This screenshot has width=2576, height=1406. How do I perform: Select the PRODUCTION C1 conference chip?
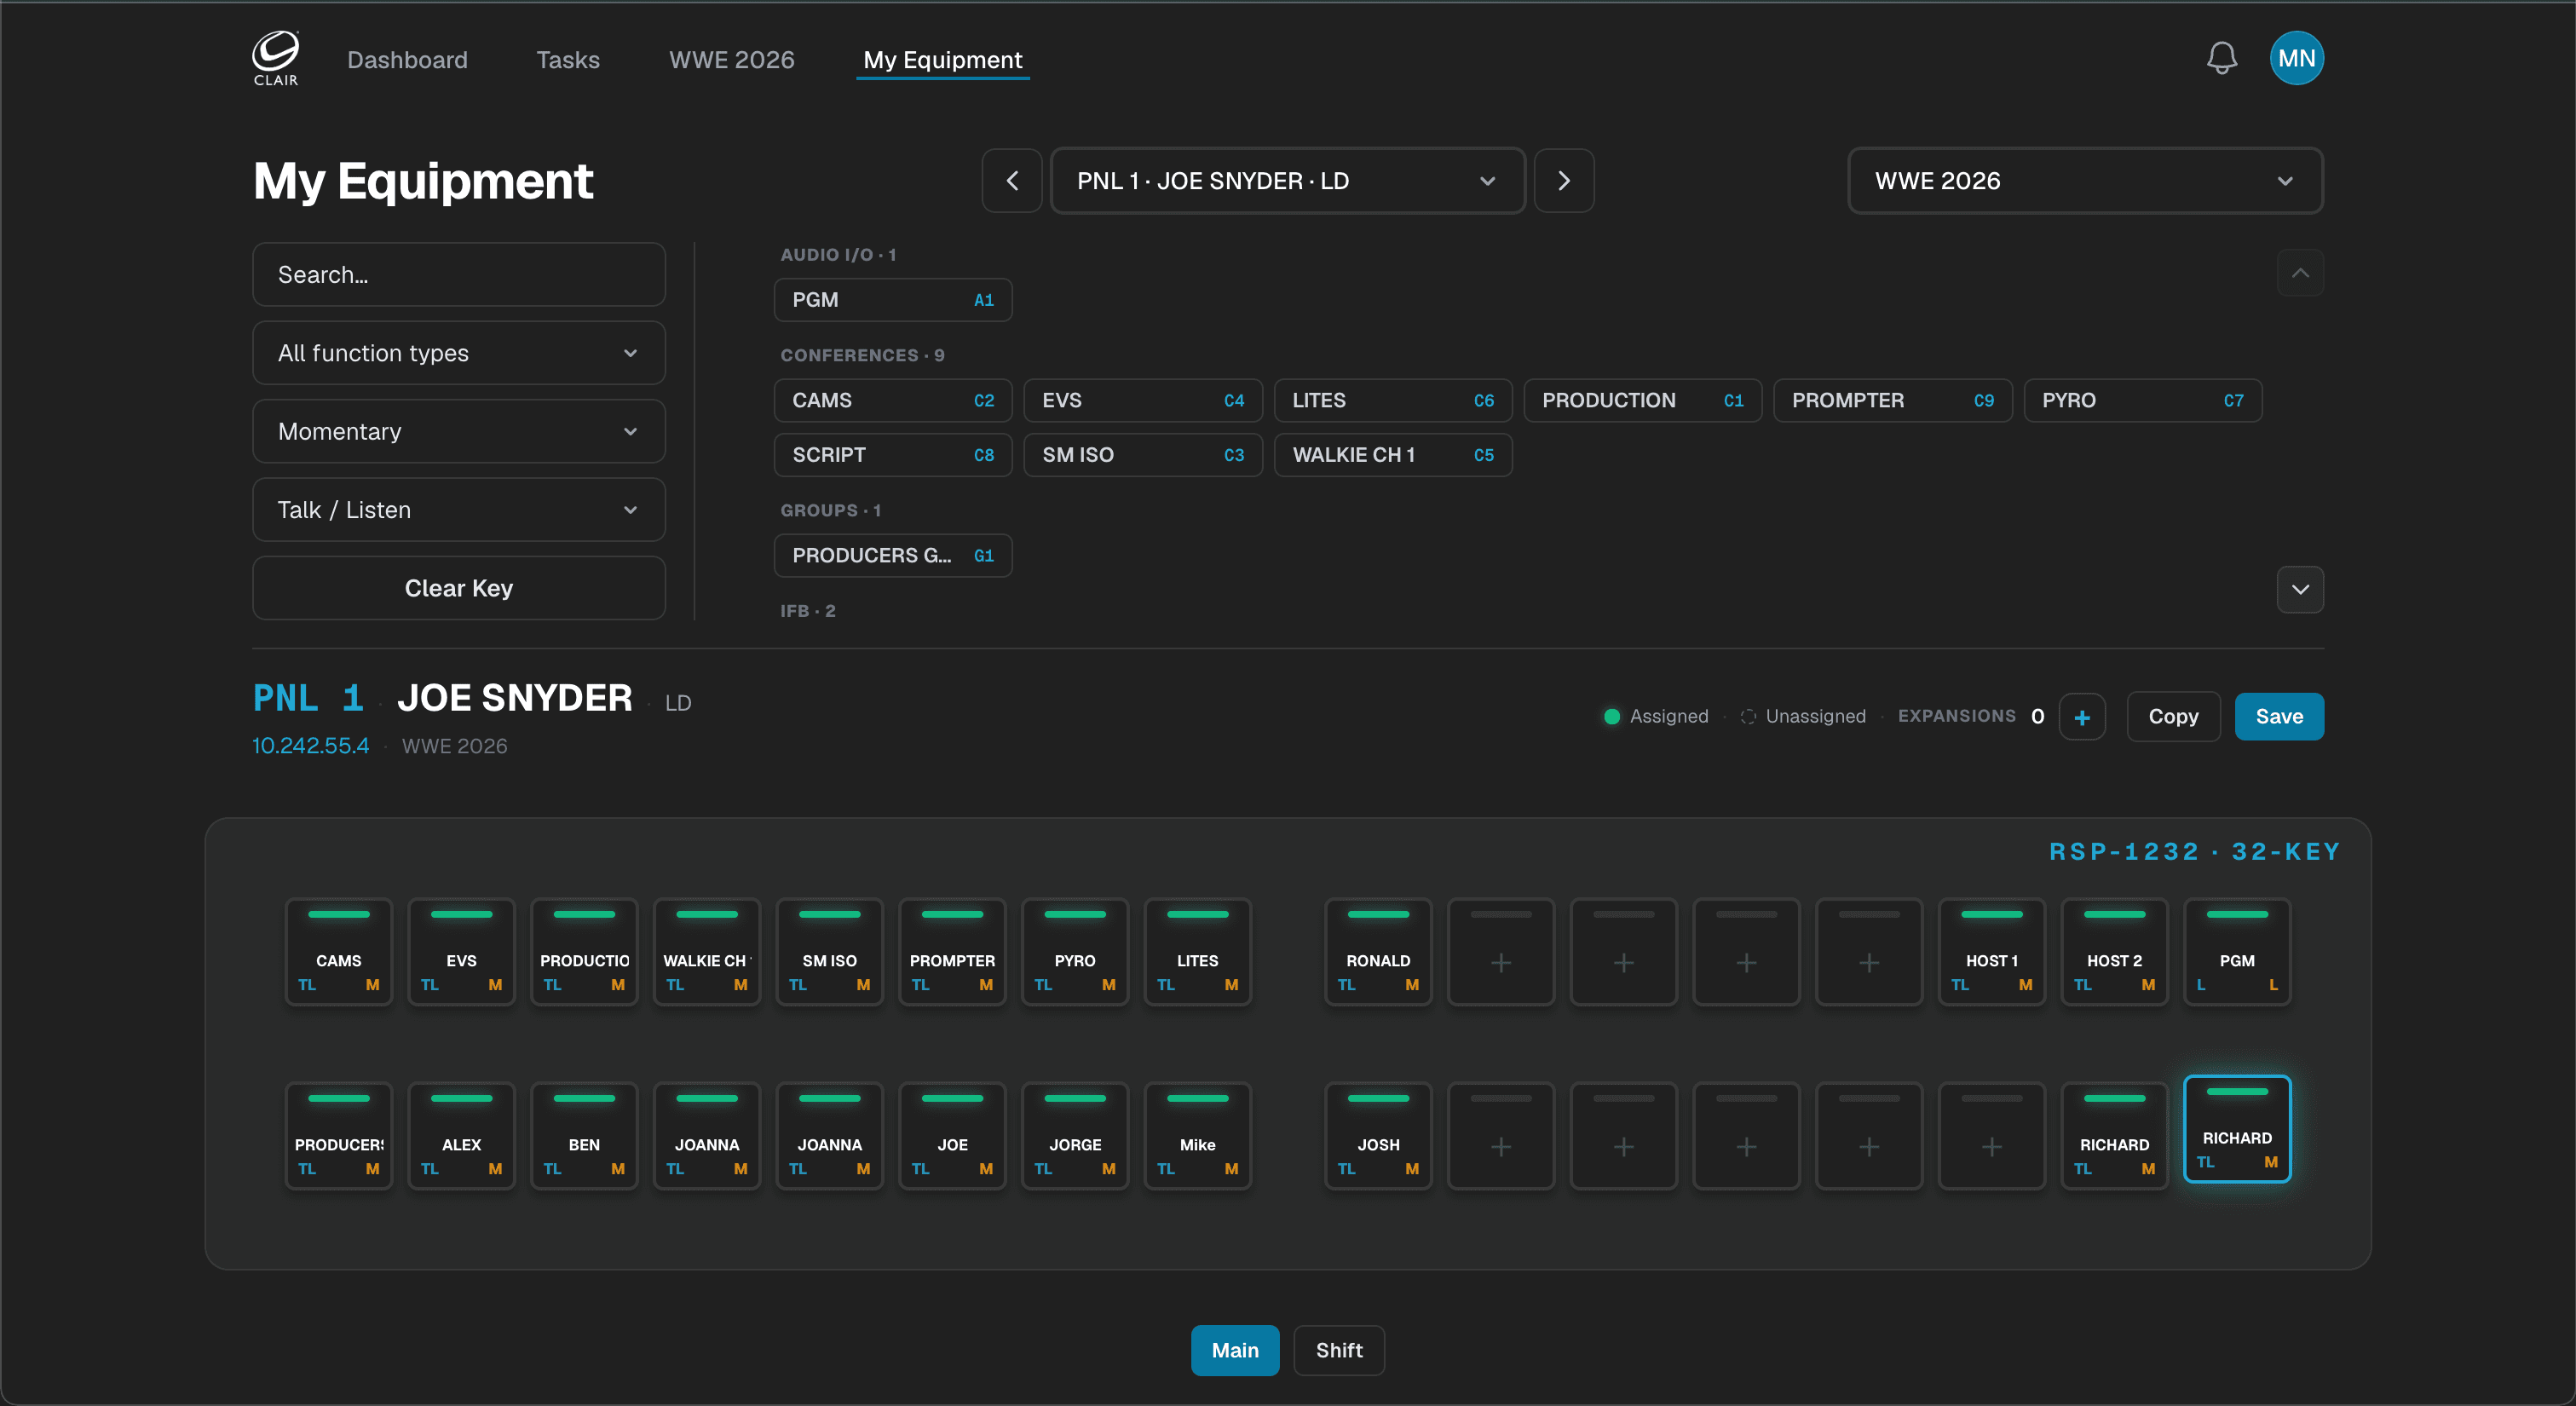pos(1643,401)
